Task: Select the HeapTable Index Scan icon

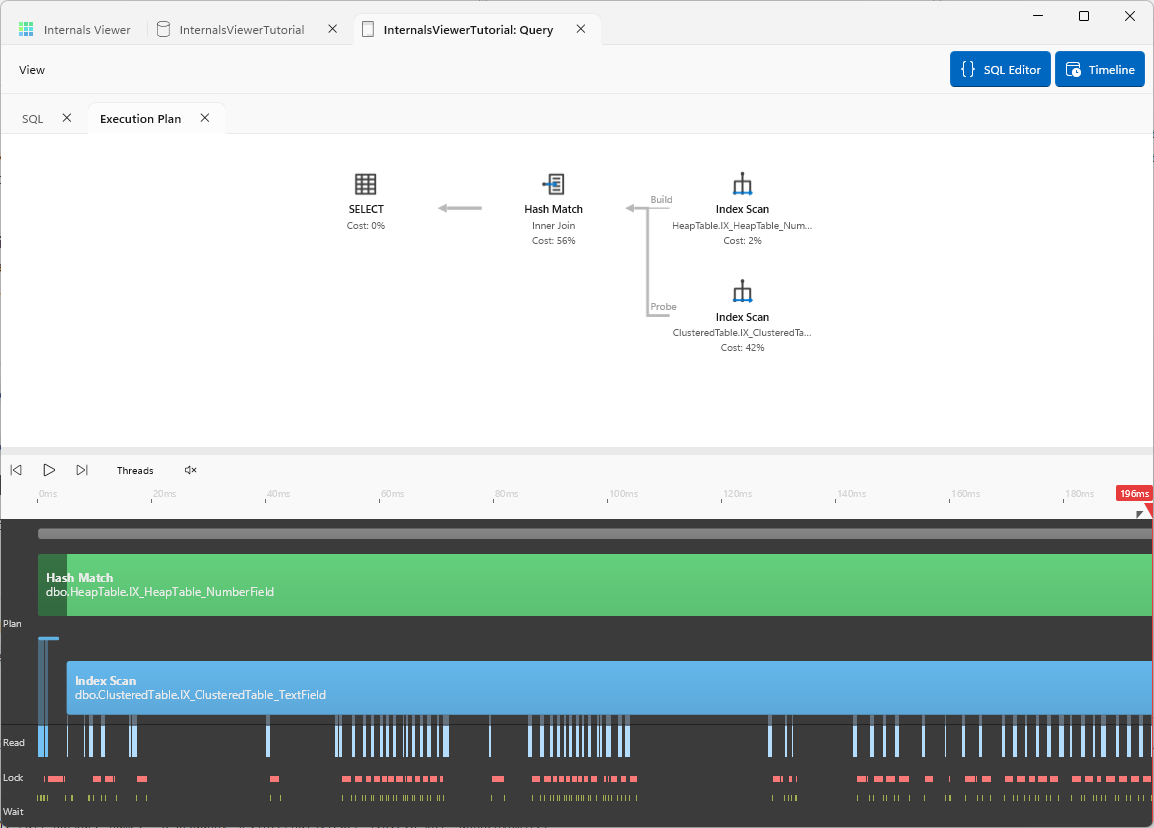Action: click(743, 184)
